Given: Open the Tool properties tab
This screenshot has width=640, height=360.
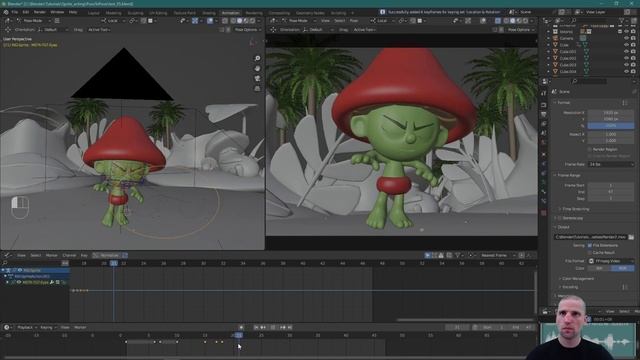Looking at the screenshot, I should [x=544, y=93].
